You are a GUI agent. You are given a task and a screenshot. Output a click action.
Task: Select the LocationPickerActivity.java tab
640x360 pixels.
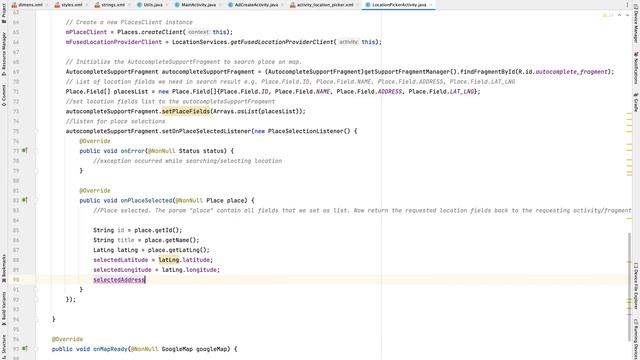point(398,5)
